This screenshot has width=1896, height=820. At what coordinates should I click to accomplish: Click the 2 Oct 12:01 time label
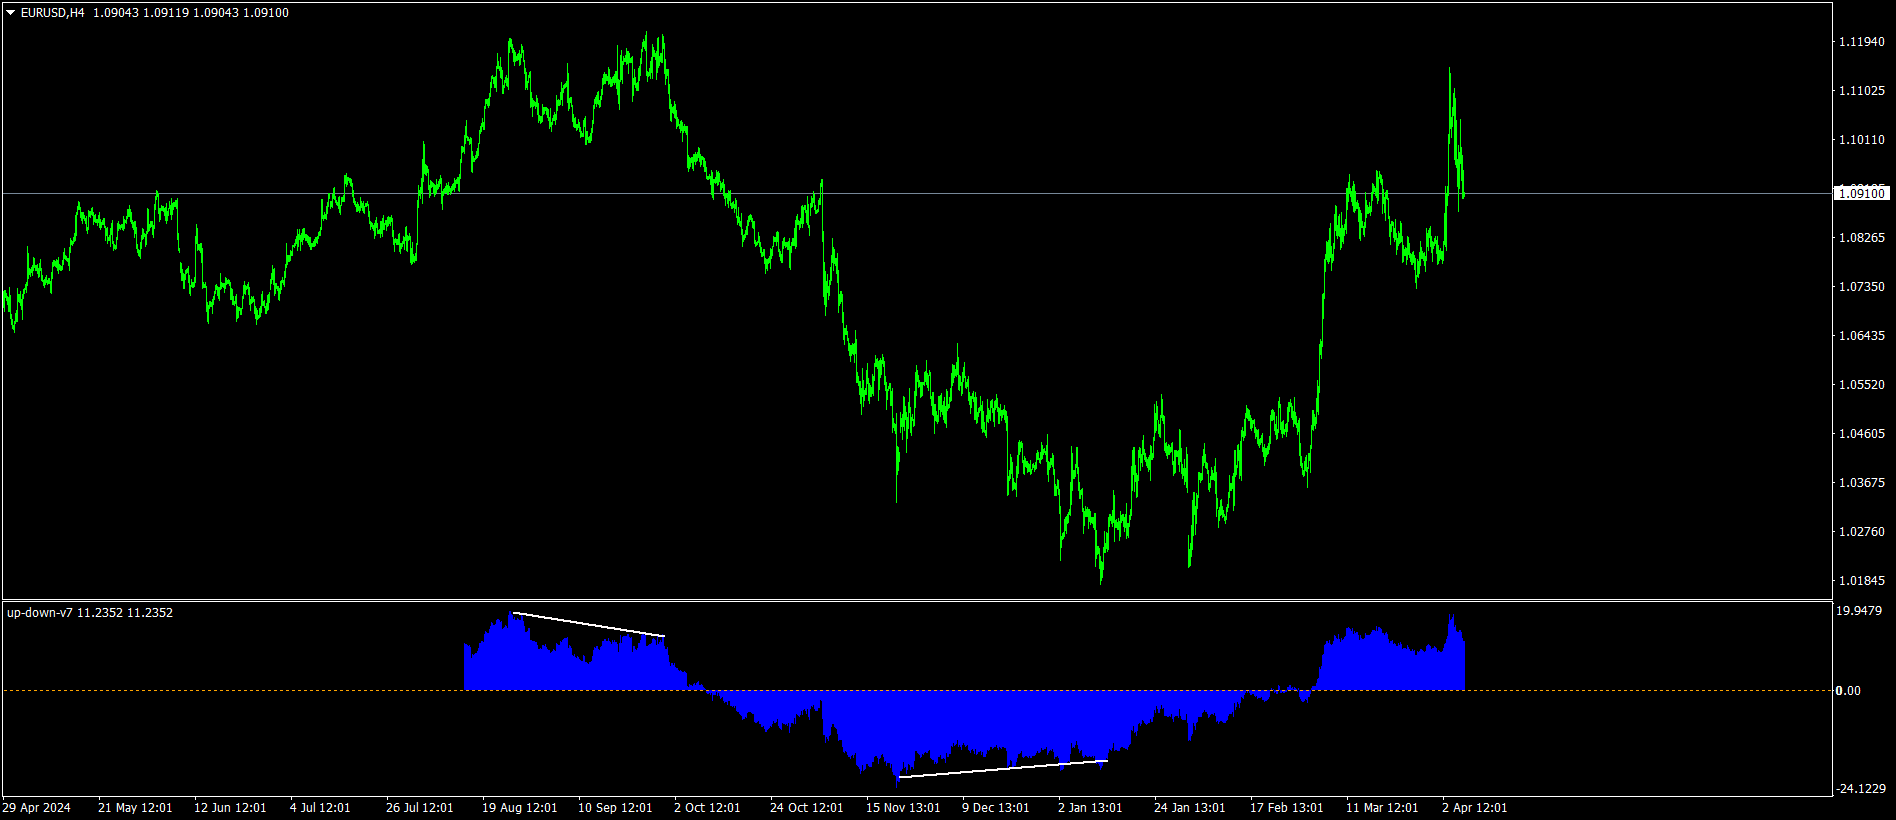pos(707,807)
